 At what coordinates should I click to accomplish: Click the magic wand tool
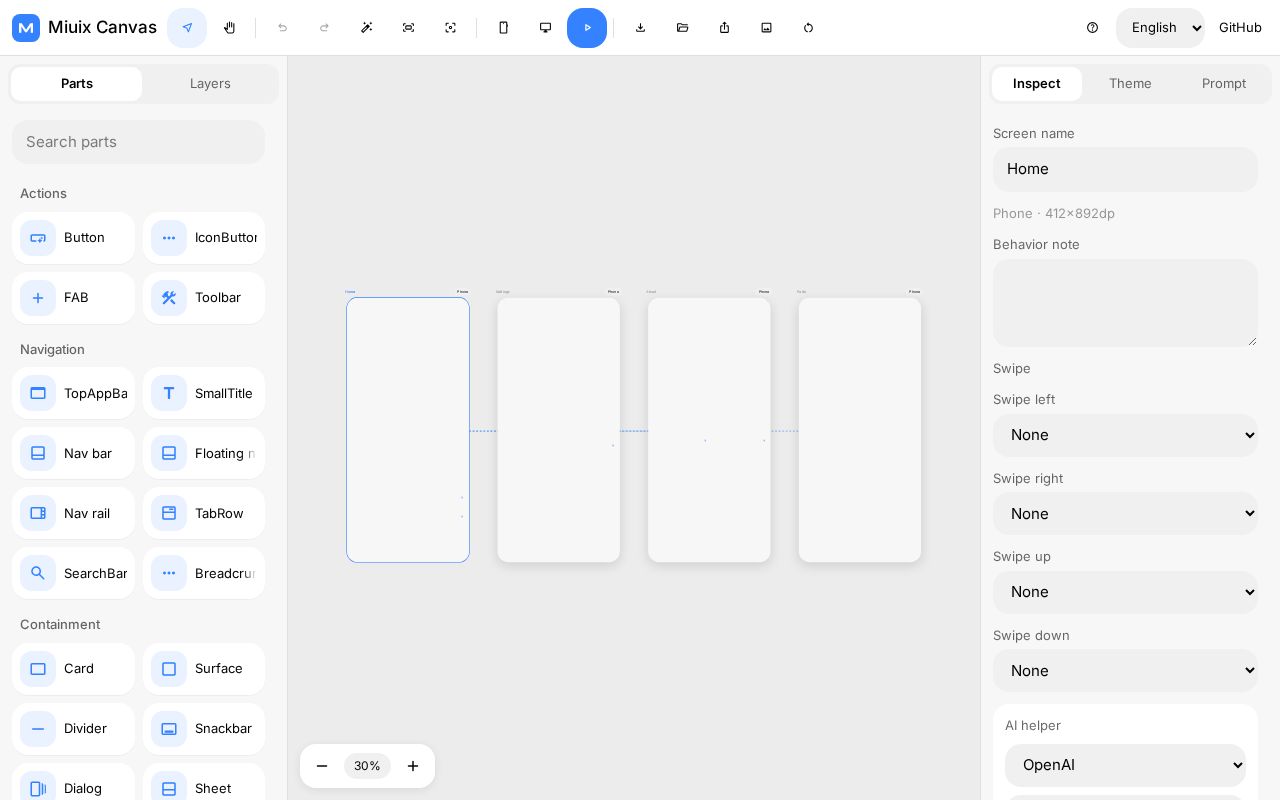click(x=366, y=28)
